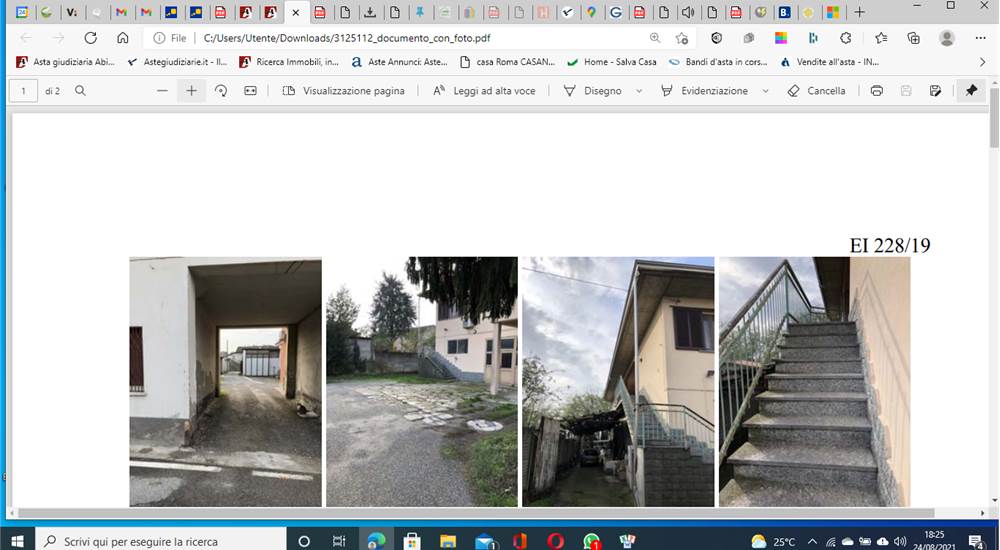Open address bar zoom indicator
Viewport: 1000px width, 550px height.
tap(655, 38)
